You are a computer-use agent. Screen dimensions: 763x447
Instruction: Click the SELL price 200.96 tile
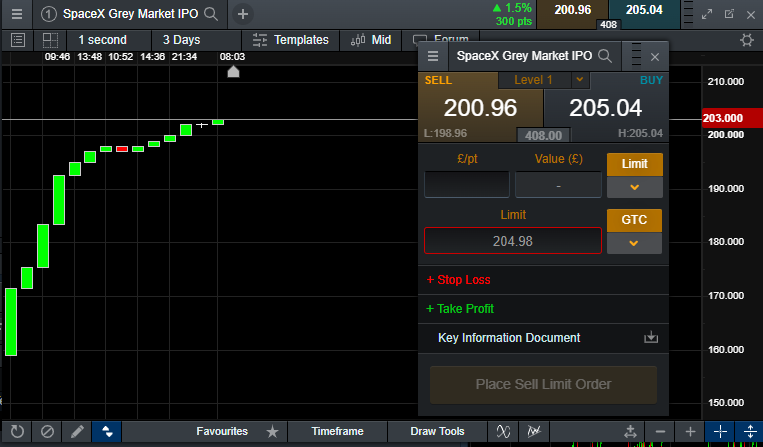(480, 107)
